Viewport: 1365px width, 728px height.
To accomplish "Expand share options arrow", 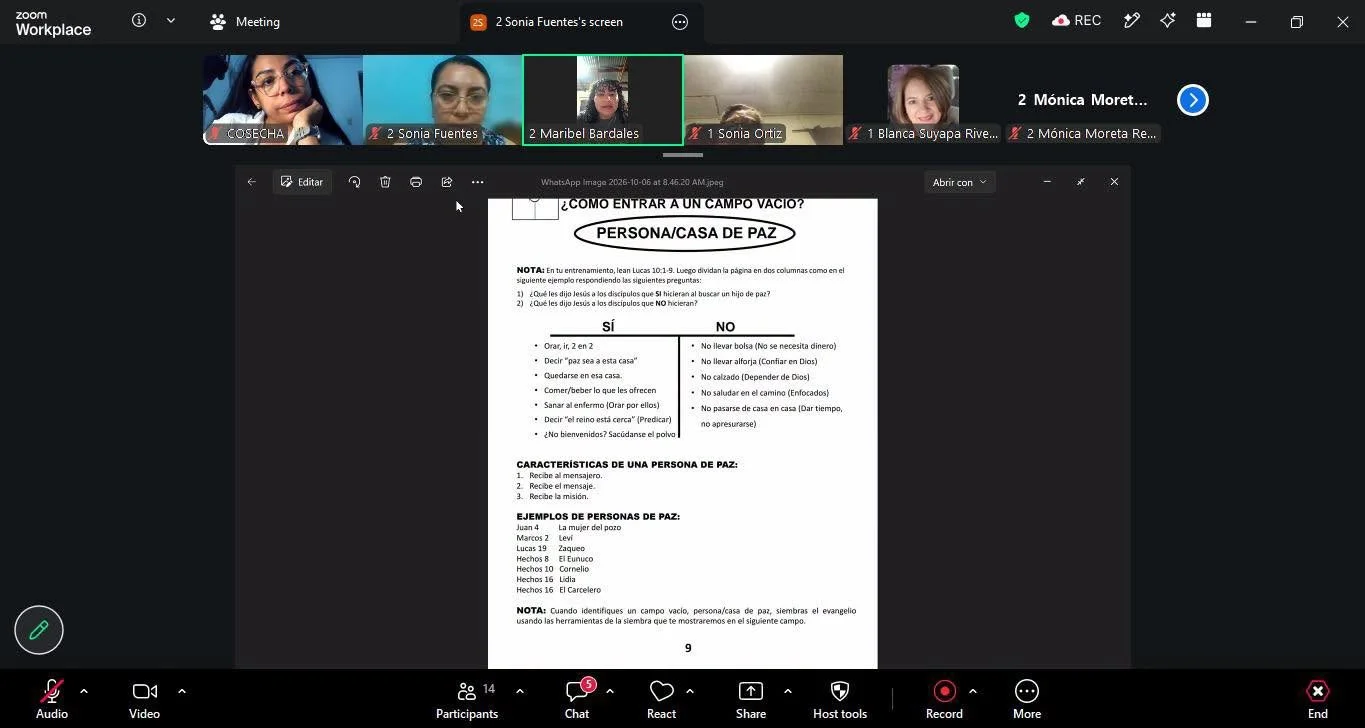I will (x=788, y=691).
